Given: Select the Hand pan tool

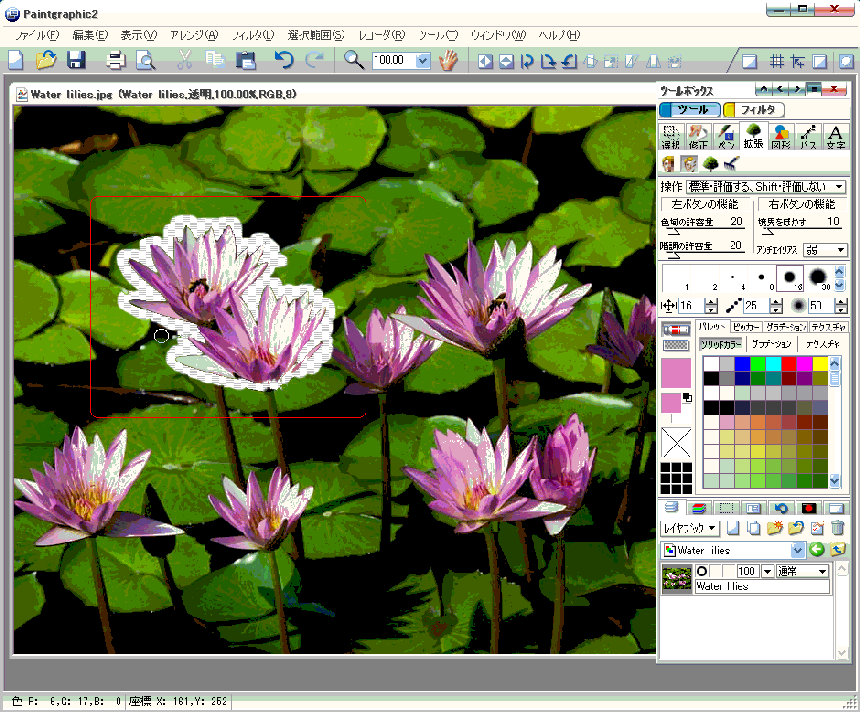Looking at the screenshot, I should pyautogui.click(x=448, y=60).
